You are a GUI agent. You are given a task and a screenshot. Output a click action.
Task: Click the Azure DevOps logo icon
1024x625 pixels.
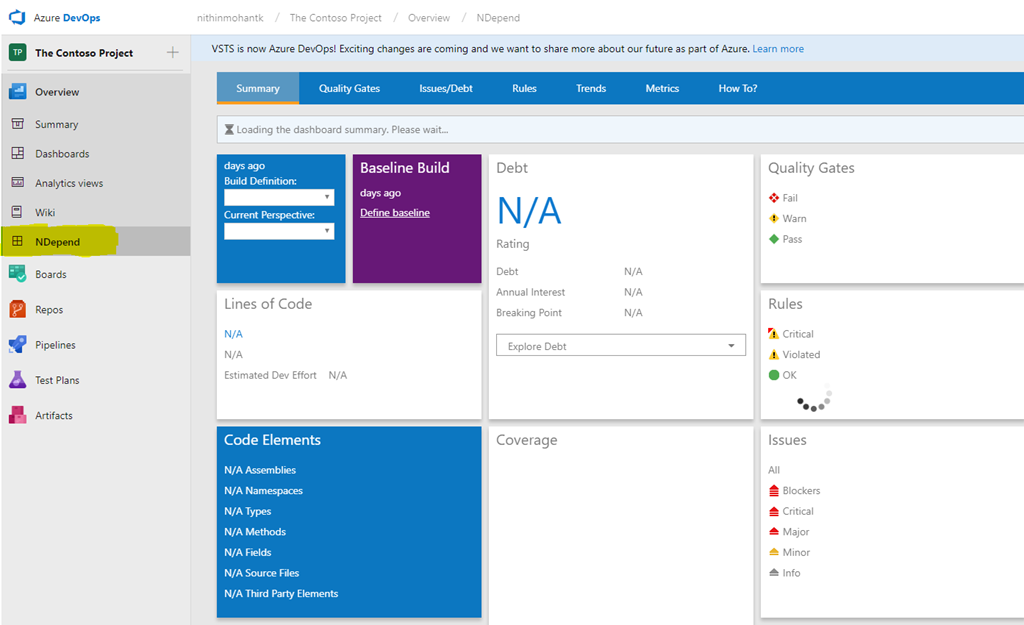click(16, 18)
